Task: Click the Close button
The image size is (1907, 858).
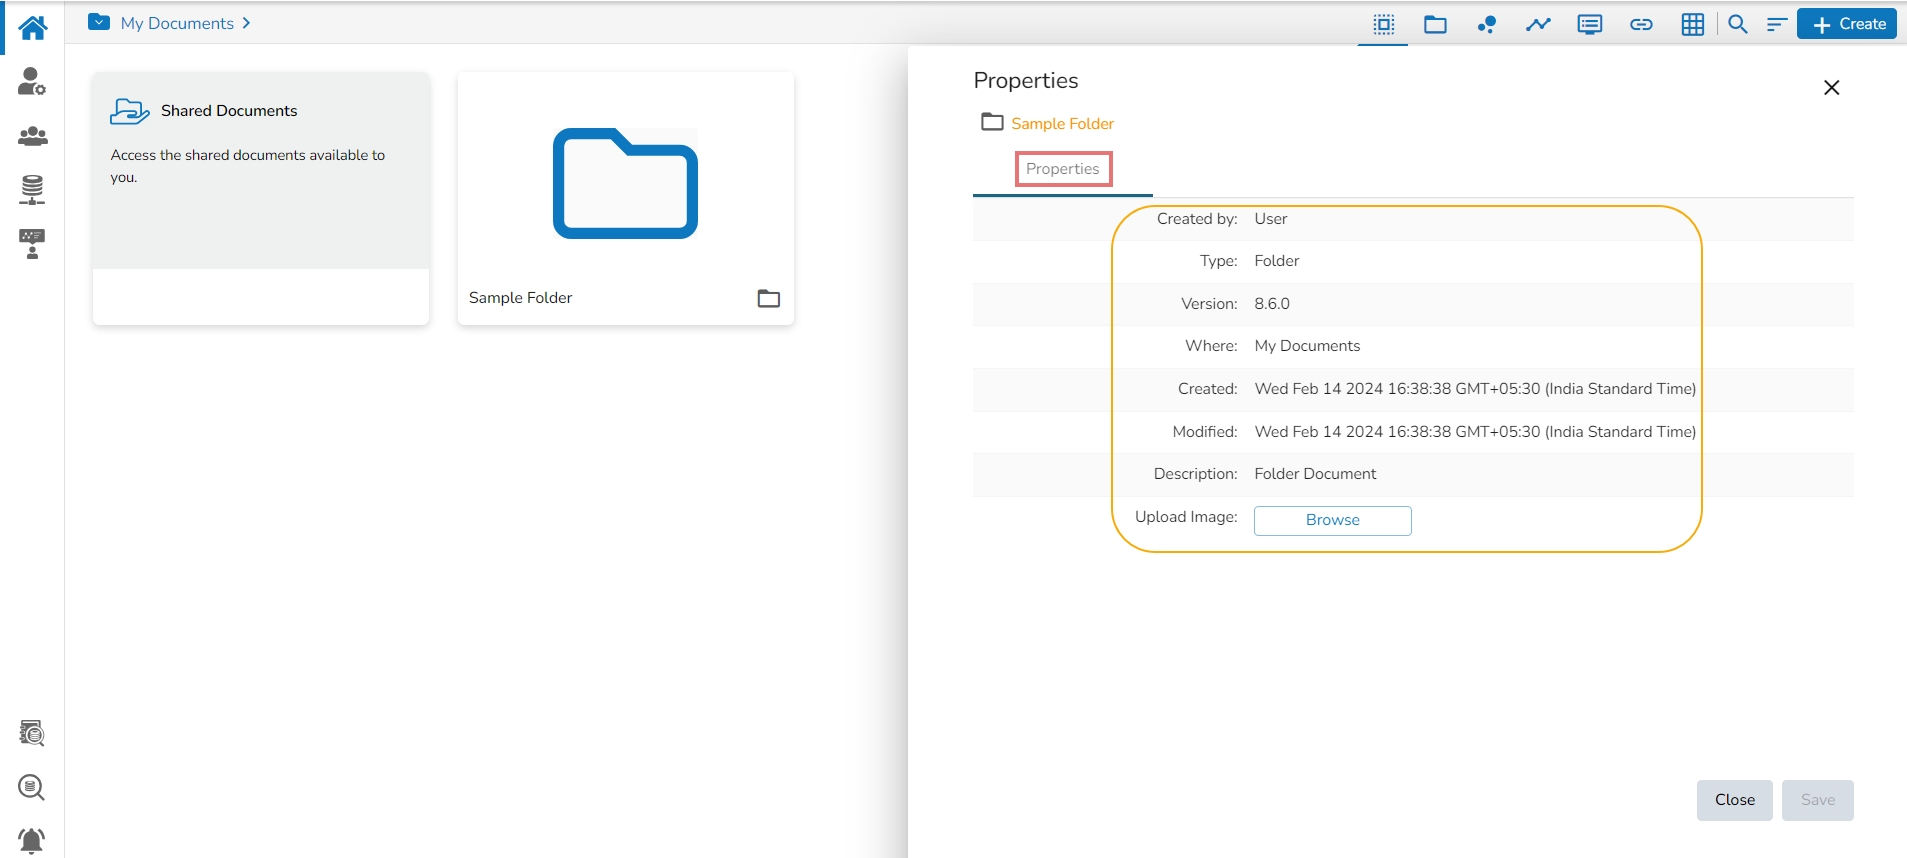Action: [1735, 800]
